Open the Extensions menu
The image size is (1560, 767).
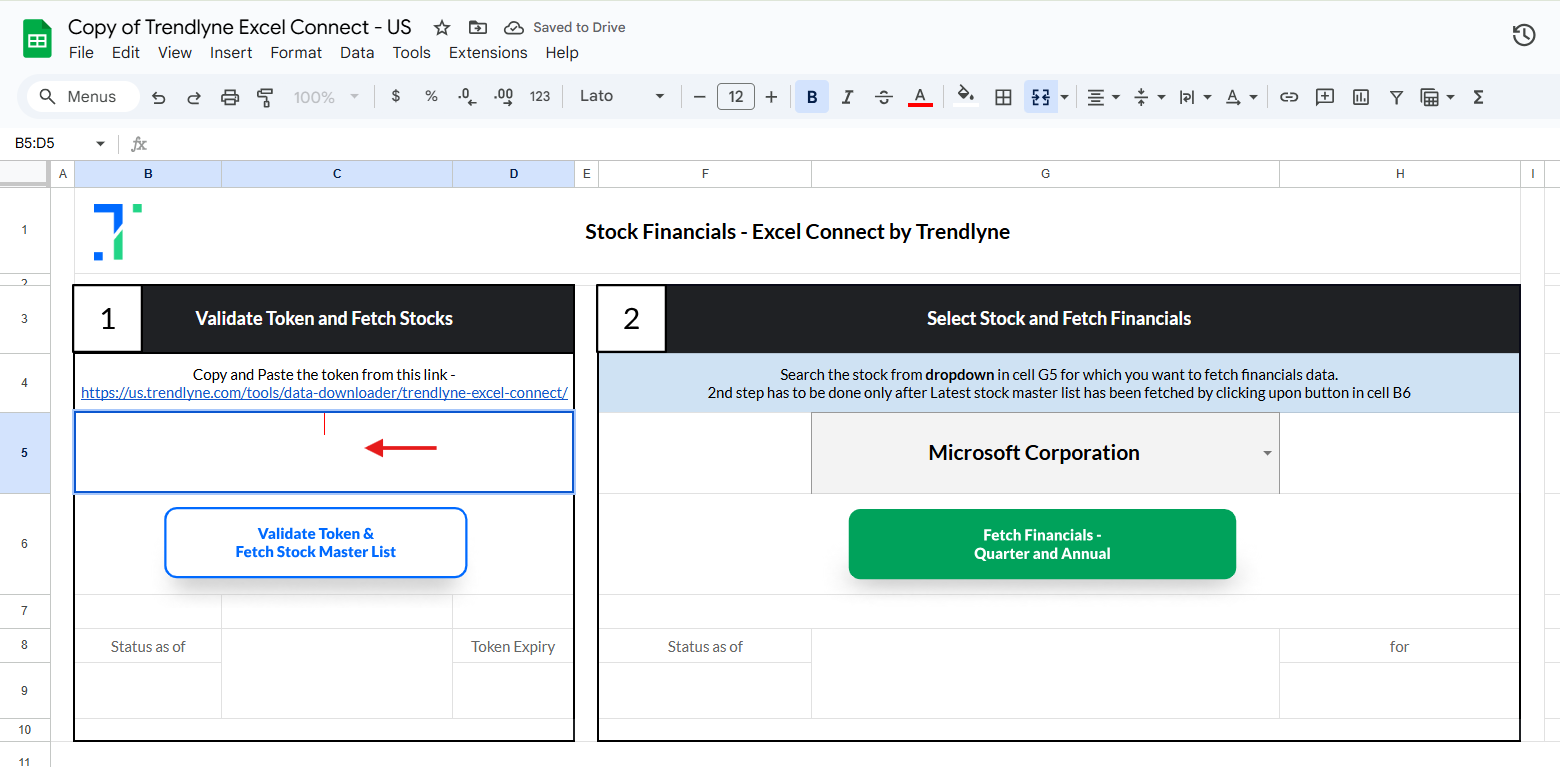pos(488,53)
